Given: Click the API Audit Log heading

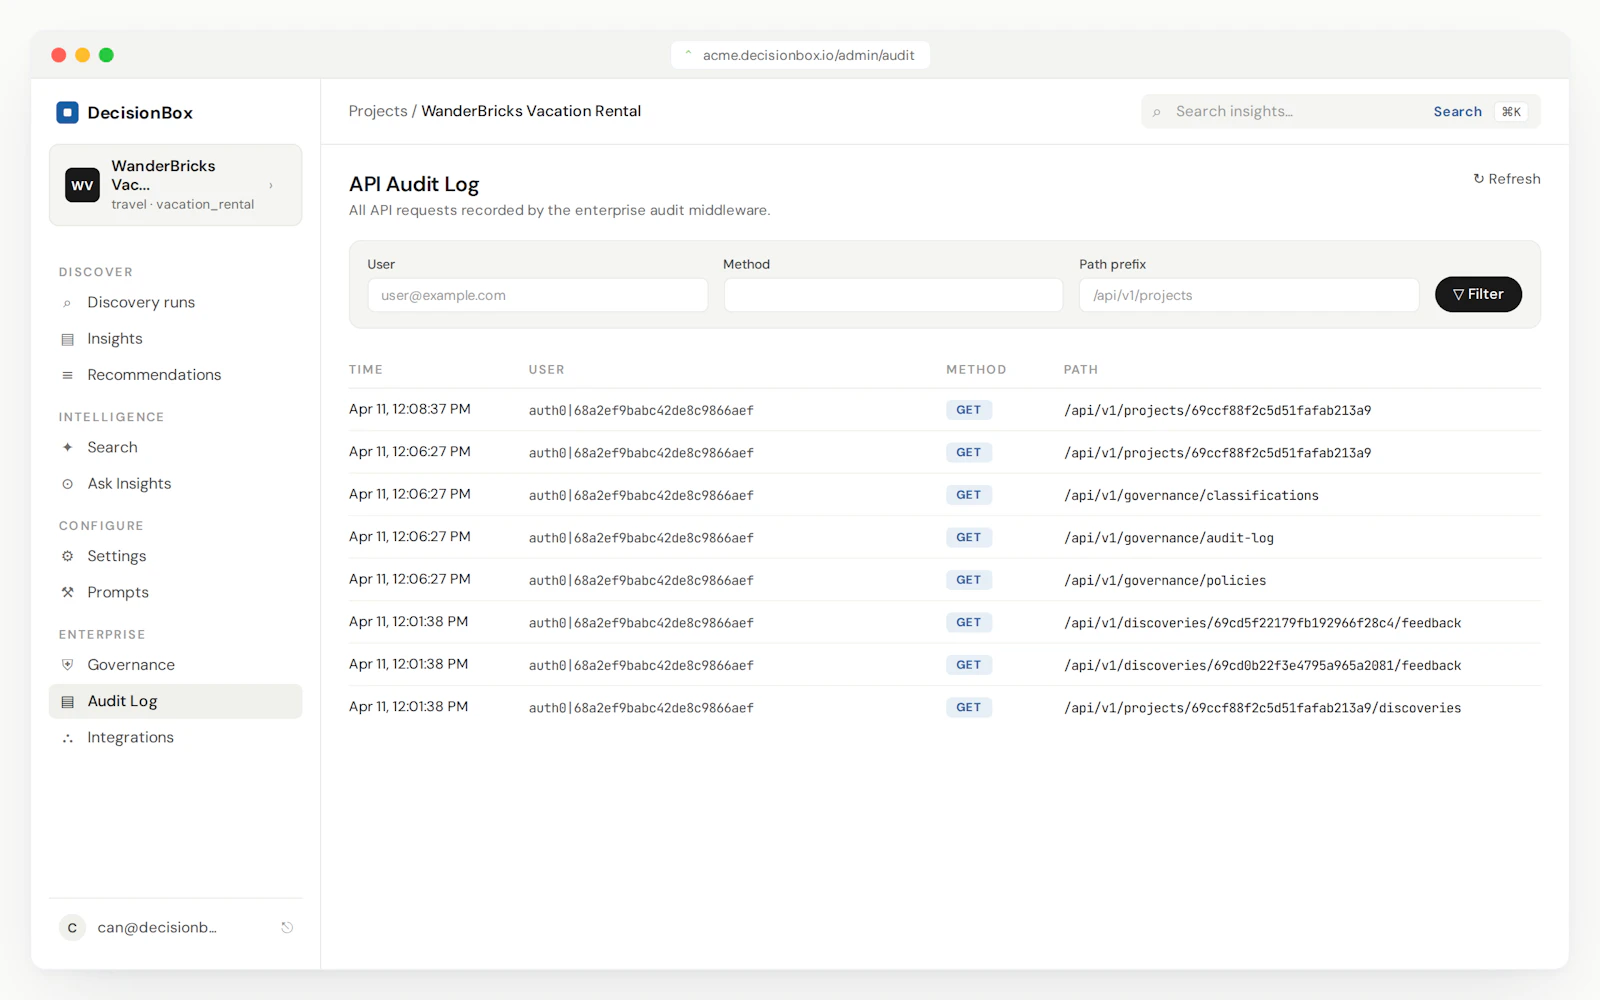Looking at the screenshot, I should point(414,184).
